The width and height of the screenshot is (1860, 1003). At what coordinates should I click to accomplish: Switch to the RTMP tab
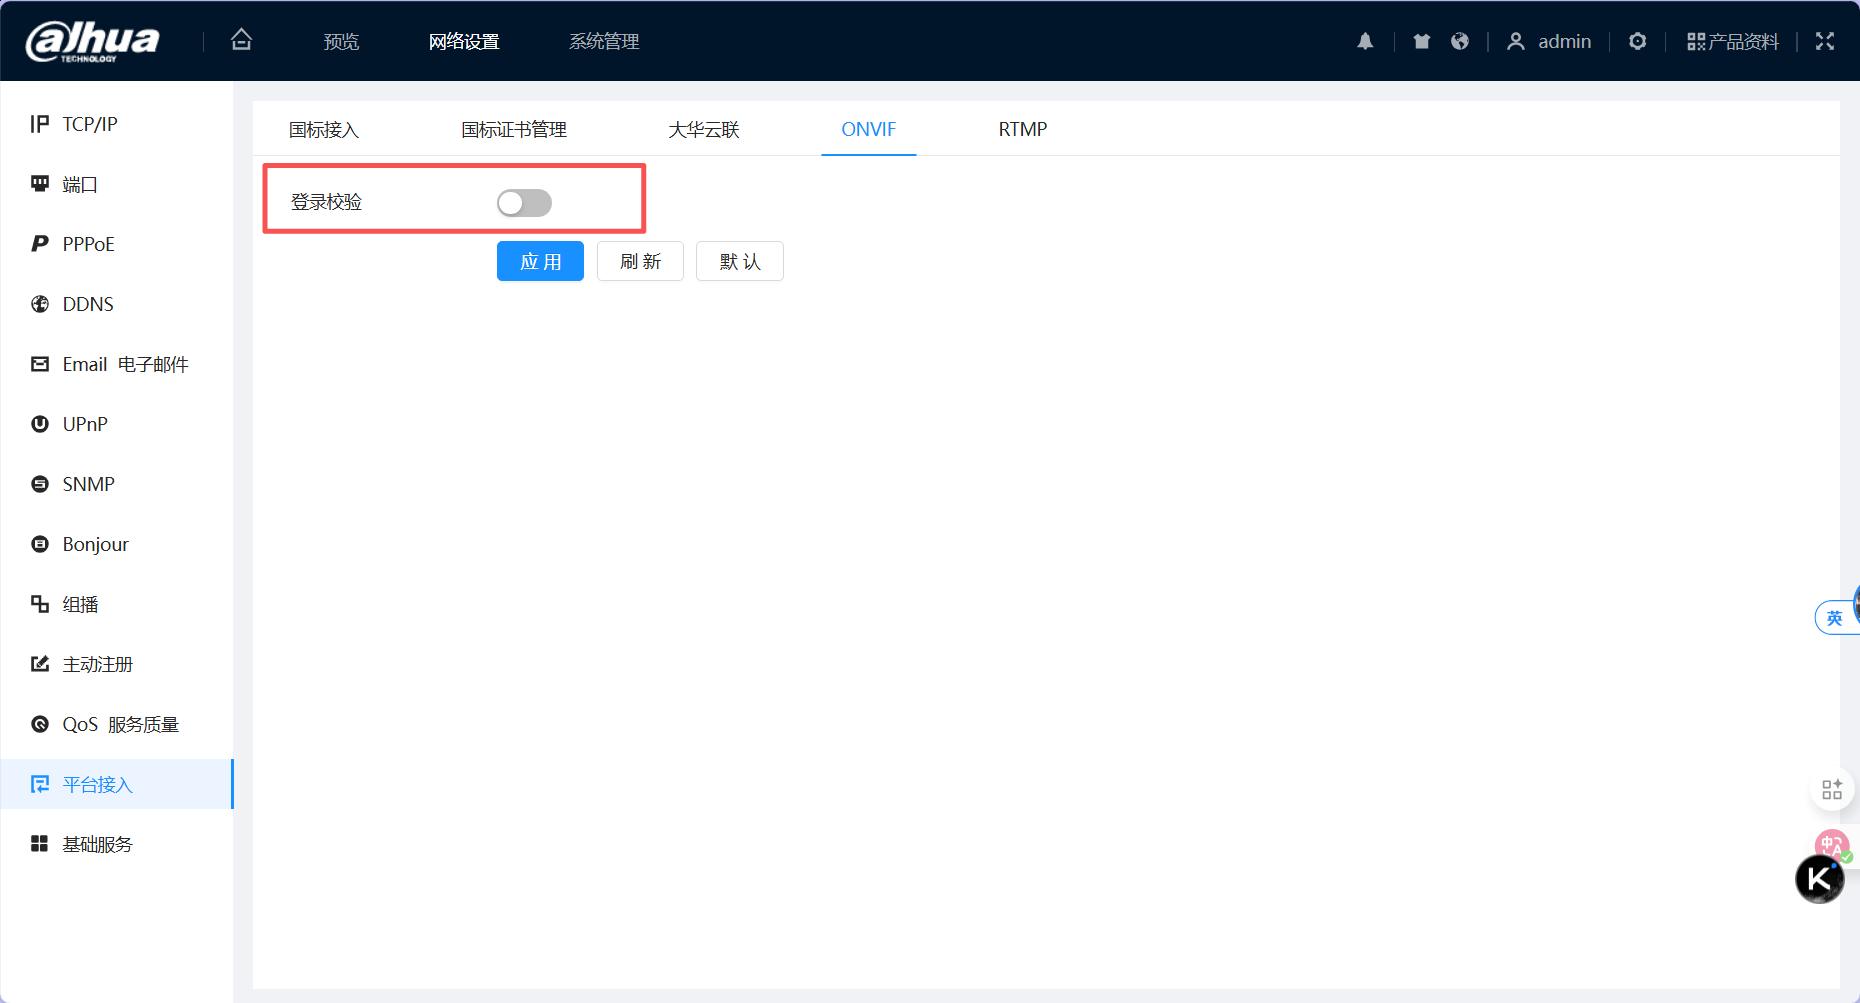(x=1022, y=129)
